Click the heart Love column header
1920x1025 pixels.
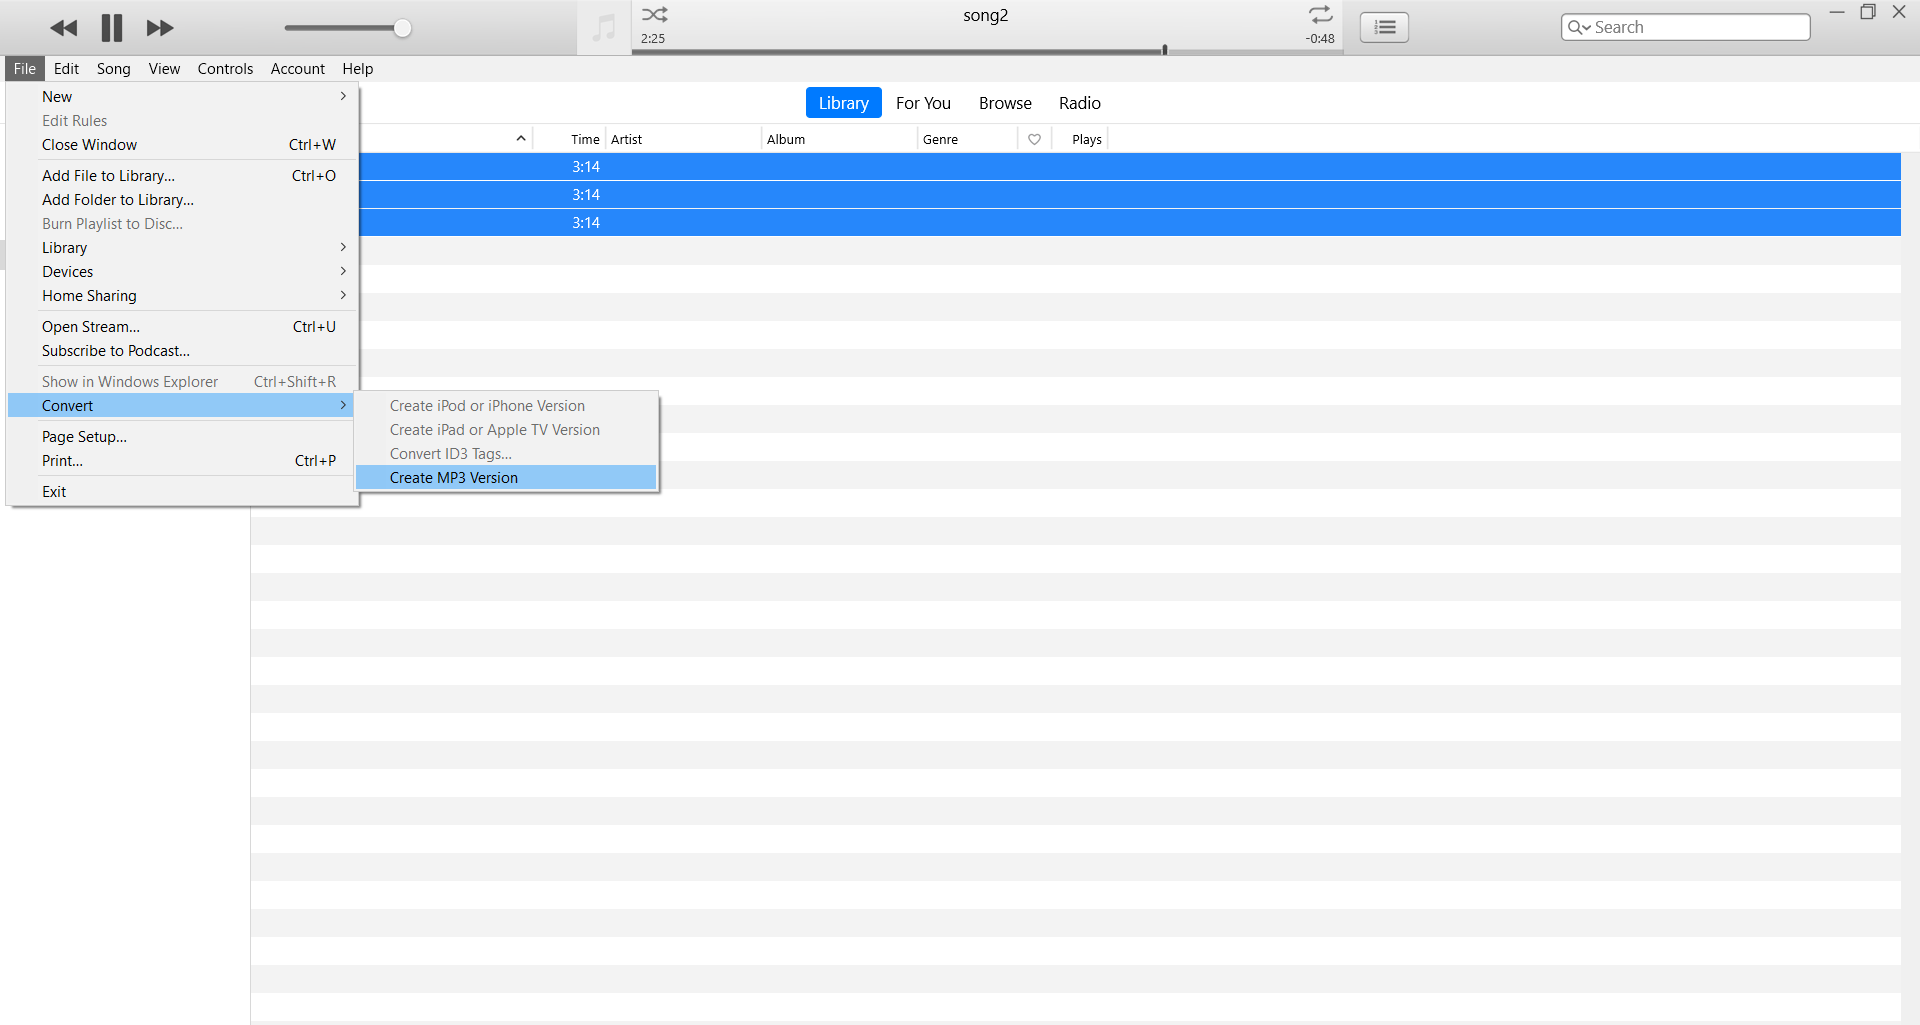coord(1034,140)
